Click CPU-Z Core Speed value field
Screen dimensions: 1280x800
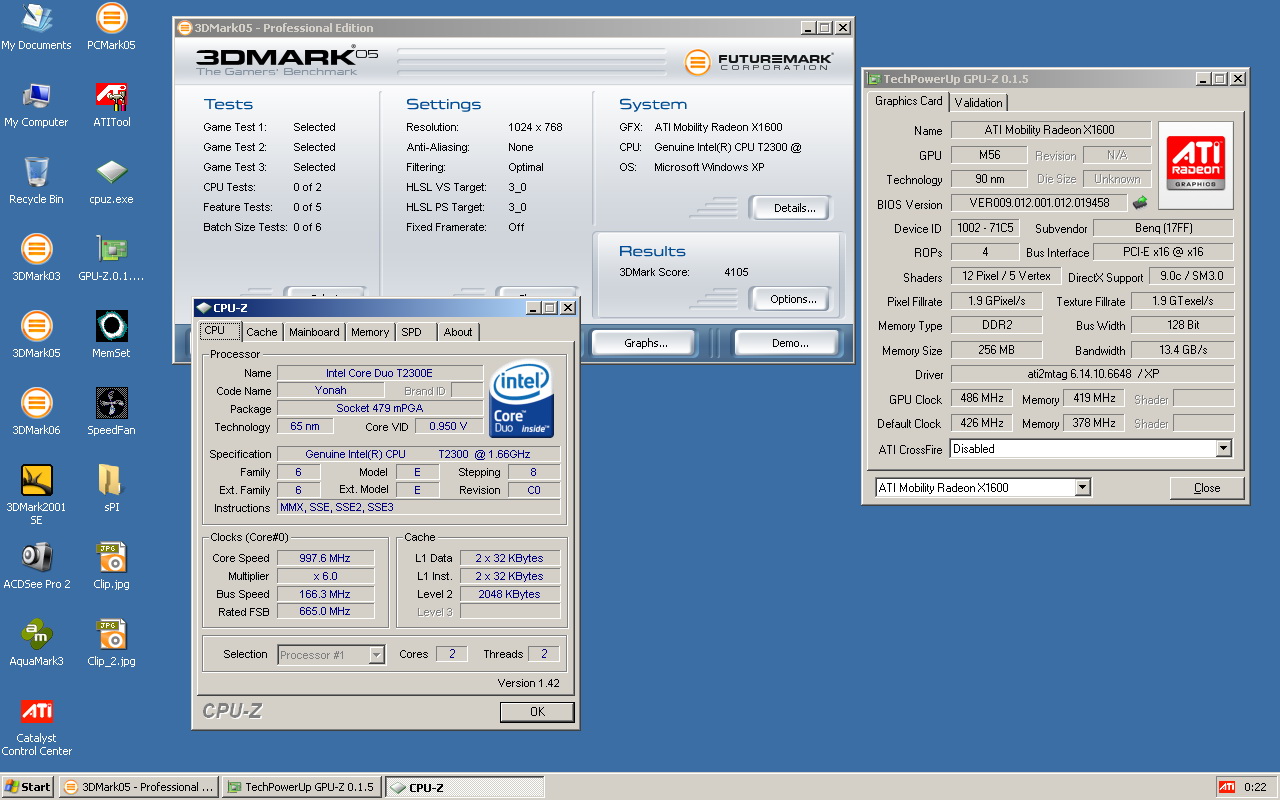pos(325,558)
